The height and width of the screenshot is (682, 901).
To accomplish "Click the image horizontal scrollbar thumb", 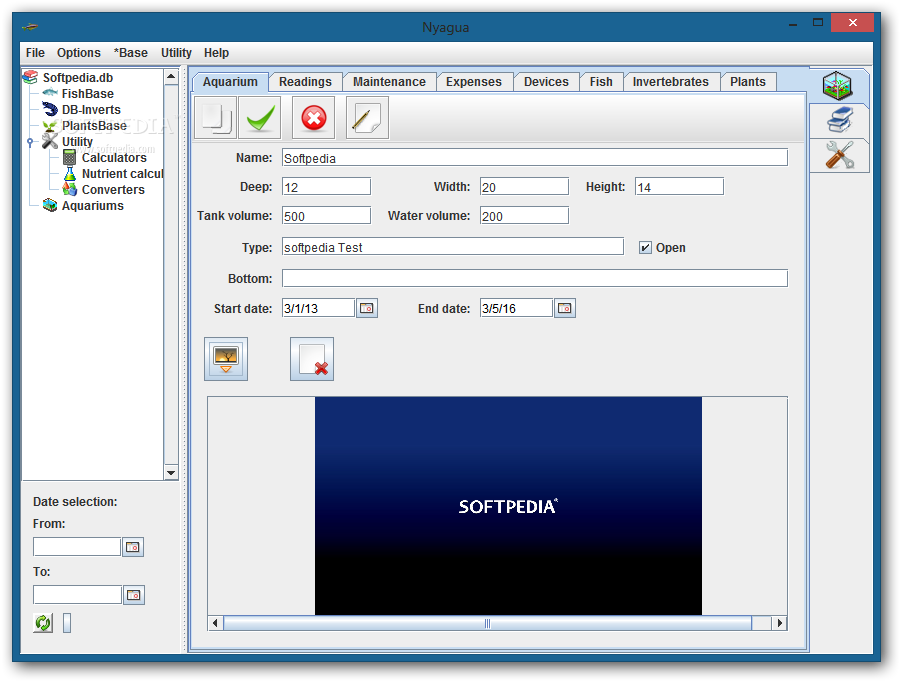I will [487, 623].
